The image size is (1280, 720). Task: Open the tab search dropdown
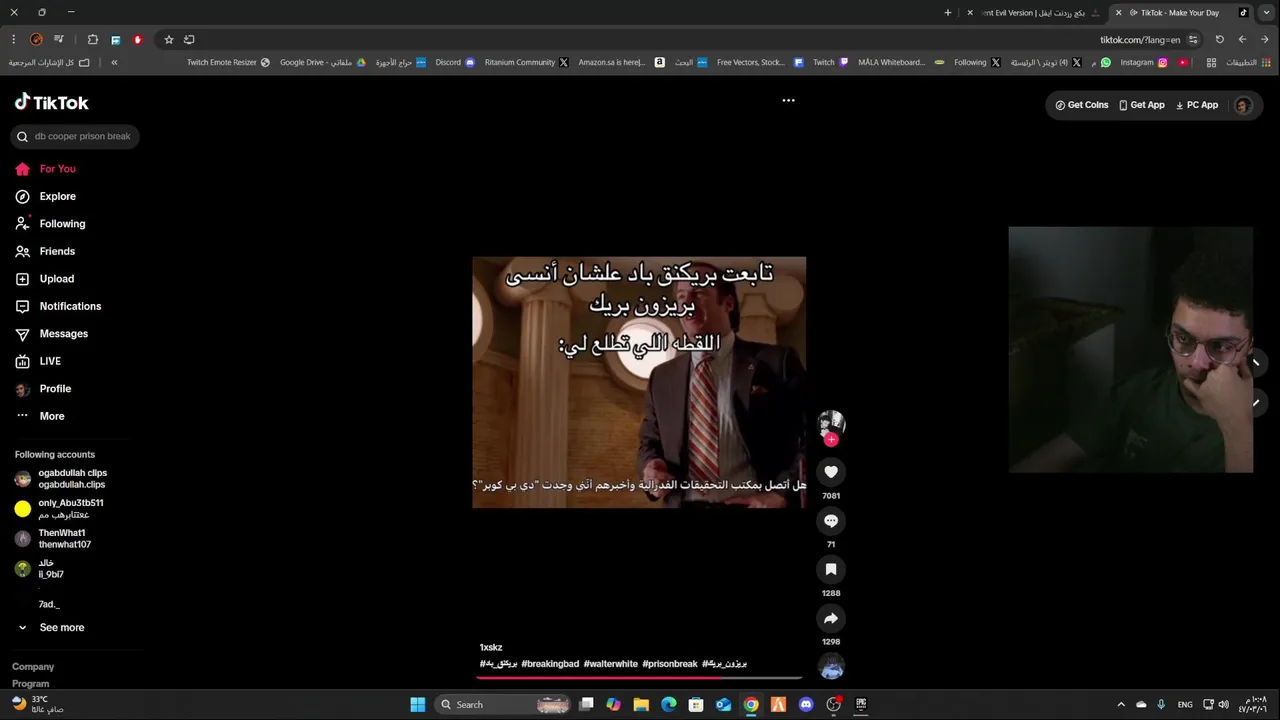(1266, 13)
